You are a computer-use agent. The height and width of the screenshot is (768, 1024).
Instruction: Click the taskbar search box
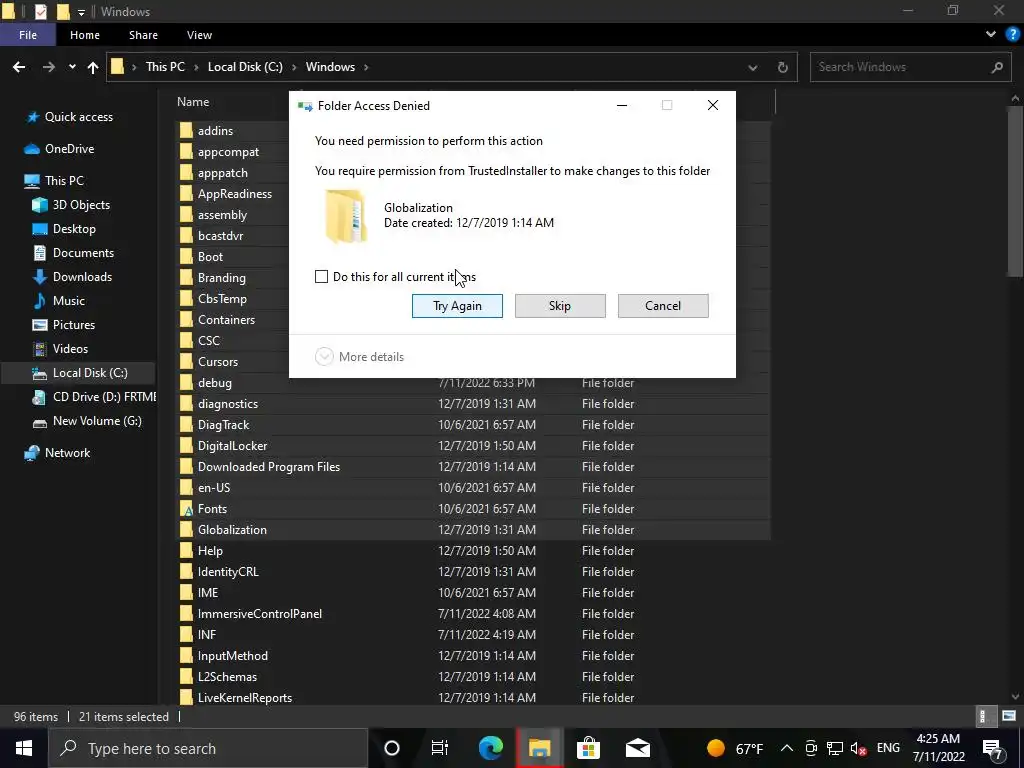[x=208, y=748]
